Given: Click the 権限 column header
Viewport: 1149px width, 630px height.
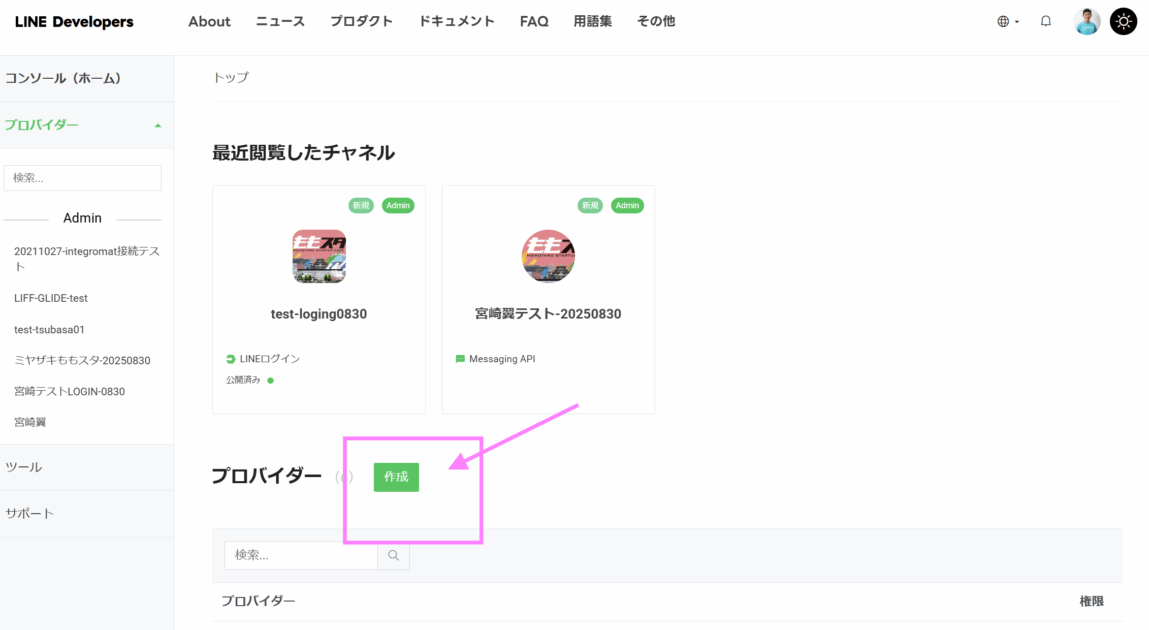Looking at the screenshot, I should pyautogui.click(x=1091, y=601).
